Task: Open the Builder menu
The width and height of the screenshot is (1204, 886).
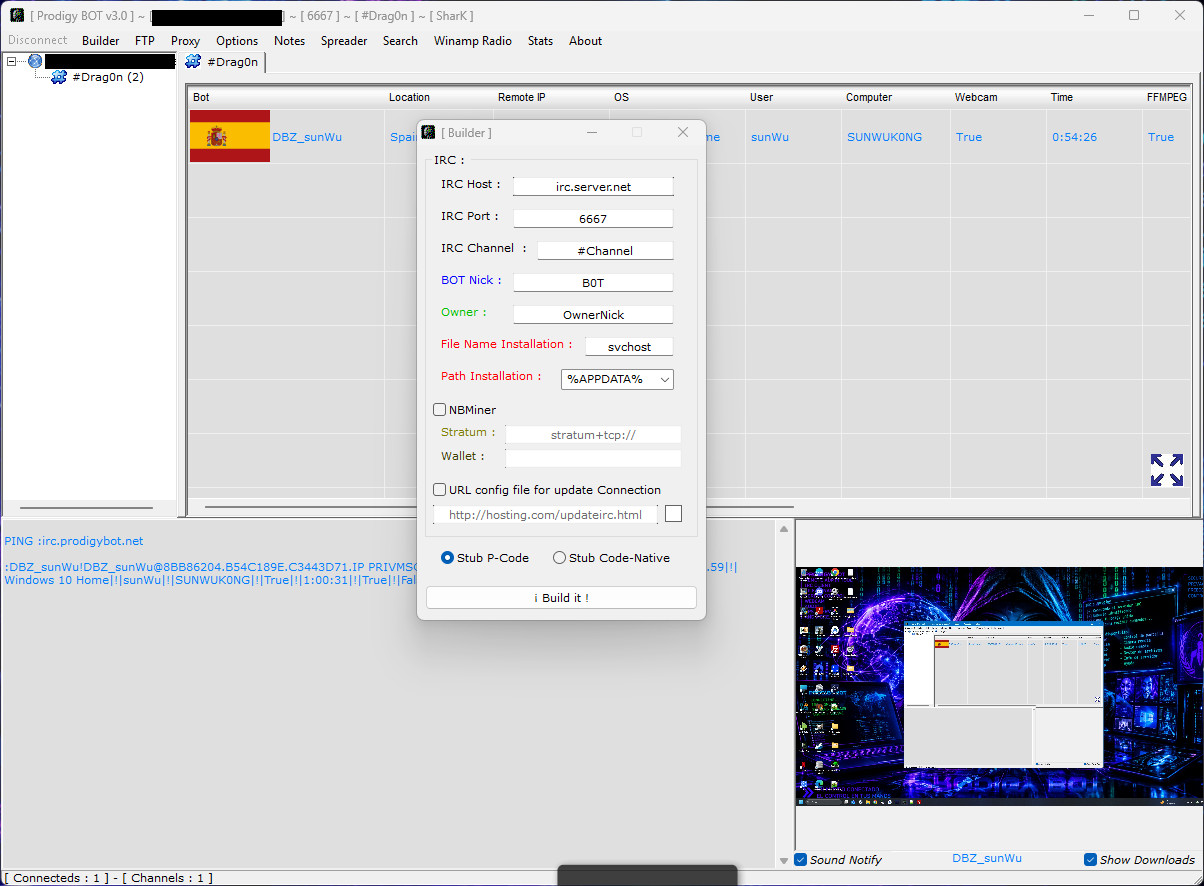Action: 101,41
